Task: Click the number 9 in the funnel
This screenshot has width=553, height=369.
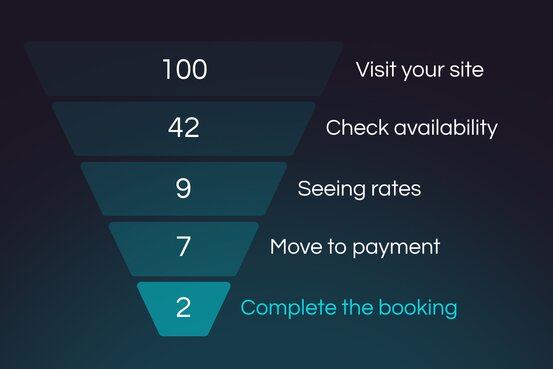Action: point(183,188)
